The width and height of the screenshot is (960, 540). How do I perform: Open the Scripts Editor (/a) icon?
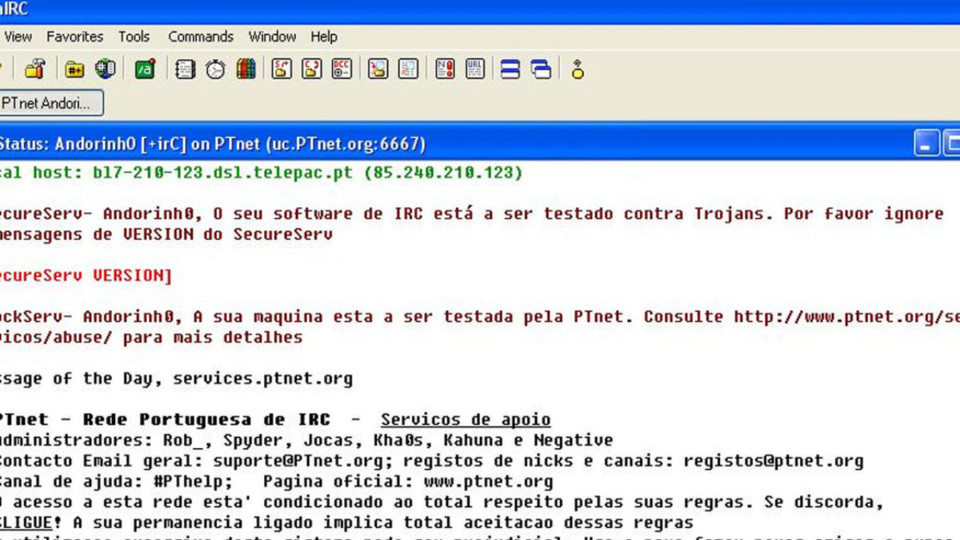145,69
